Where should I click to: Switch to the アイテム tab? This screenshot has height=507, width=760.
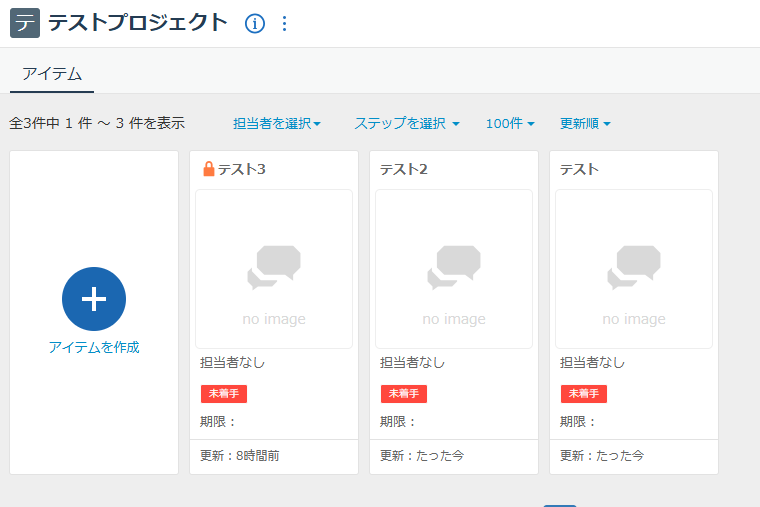coord(52,73)
